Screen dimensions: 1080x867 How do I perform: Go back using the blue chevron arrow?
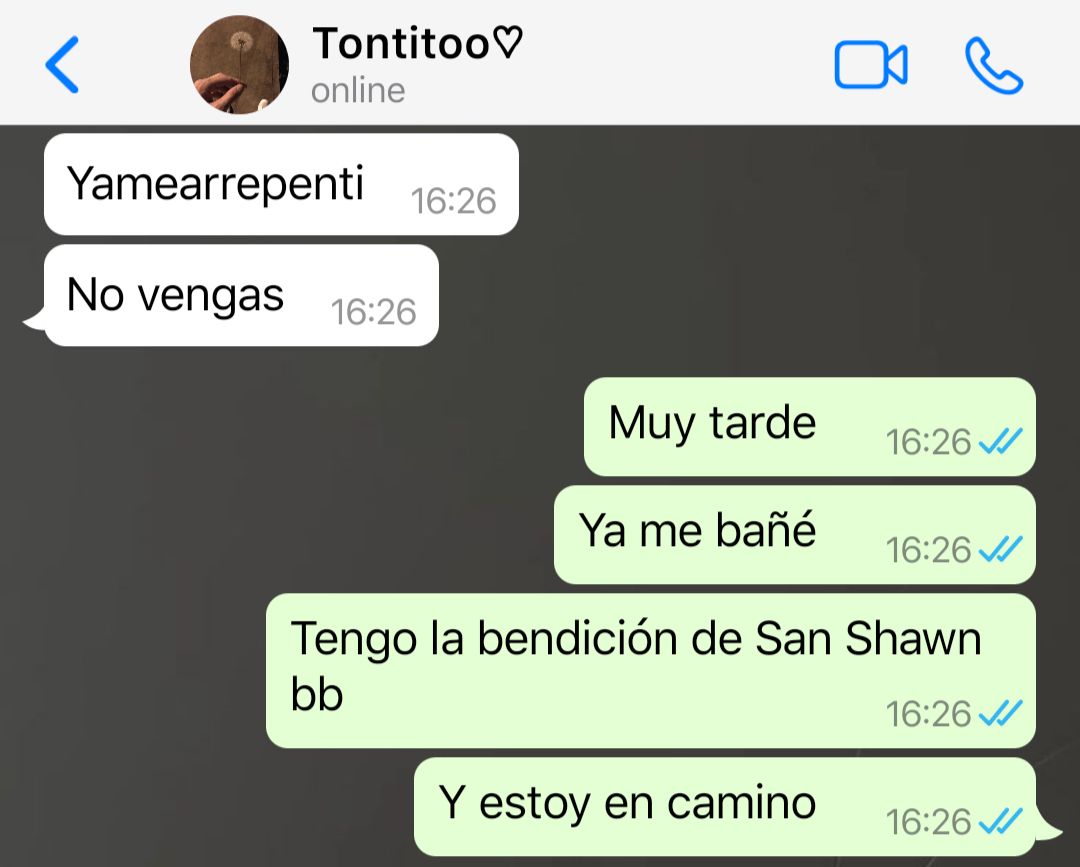pyautogui.click(x=62, y=65)
